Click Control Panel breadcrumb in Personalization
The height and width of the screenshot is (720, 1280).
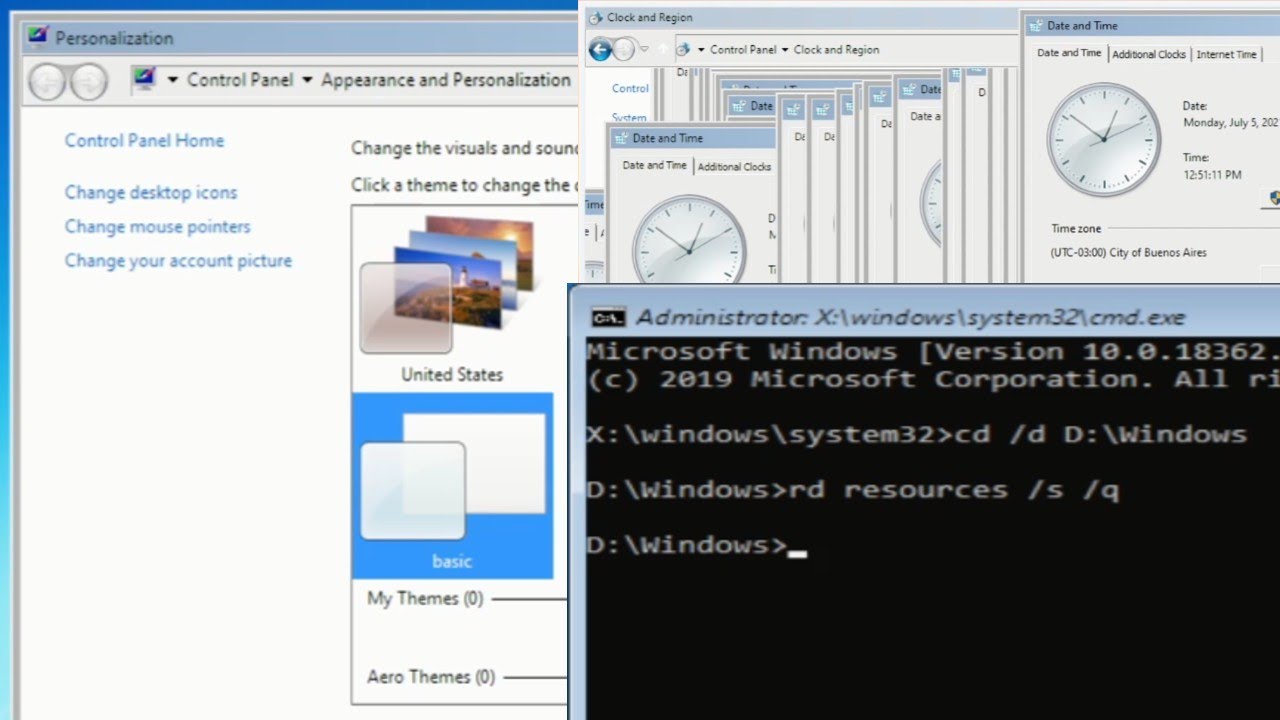pos(240,80)
